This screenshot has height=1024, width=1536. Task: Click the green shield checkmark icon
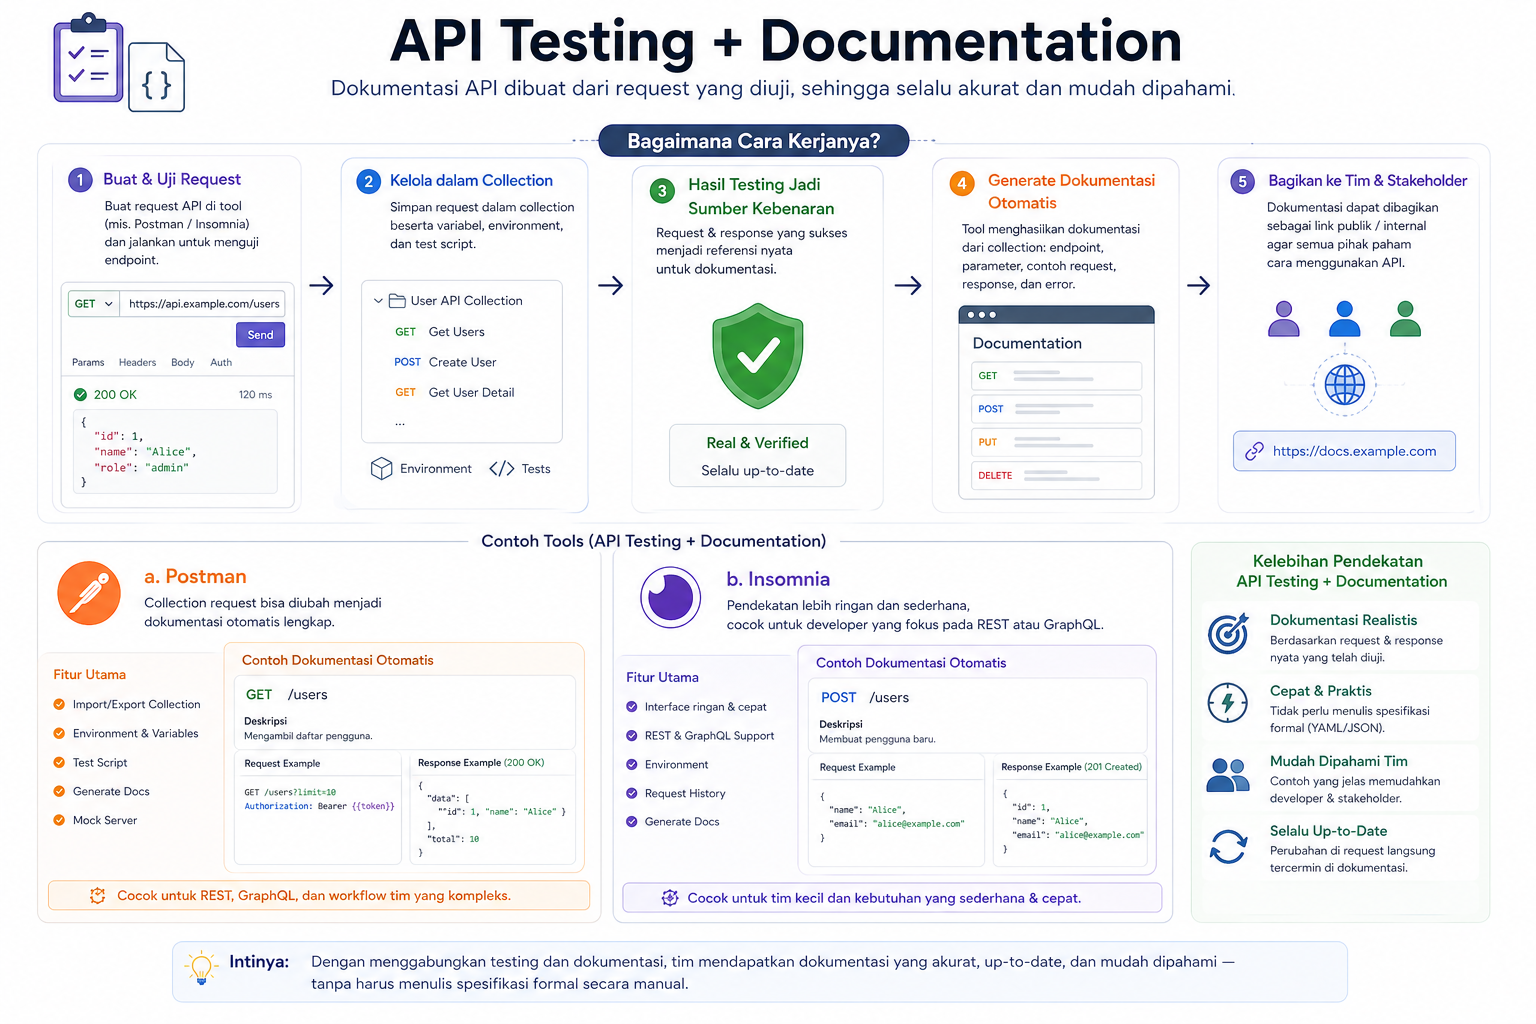(758, 356)
